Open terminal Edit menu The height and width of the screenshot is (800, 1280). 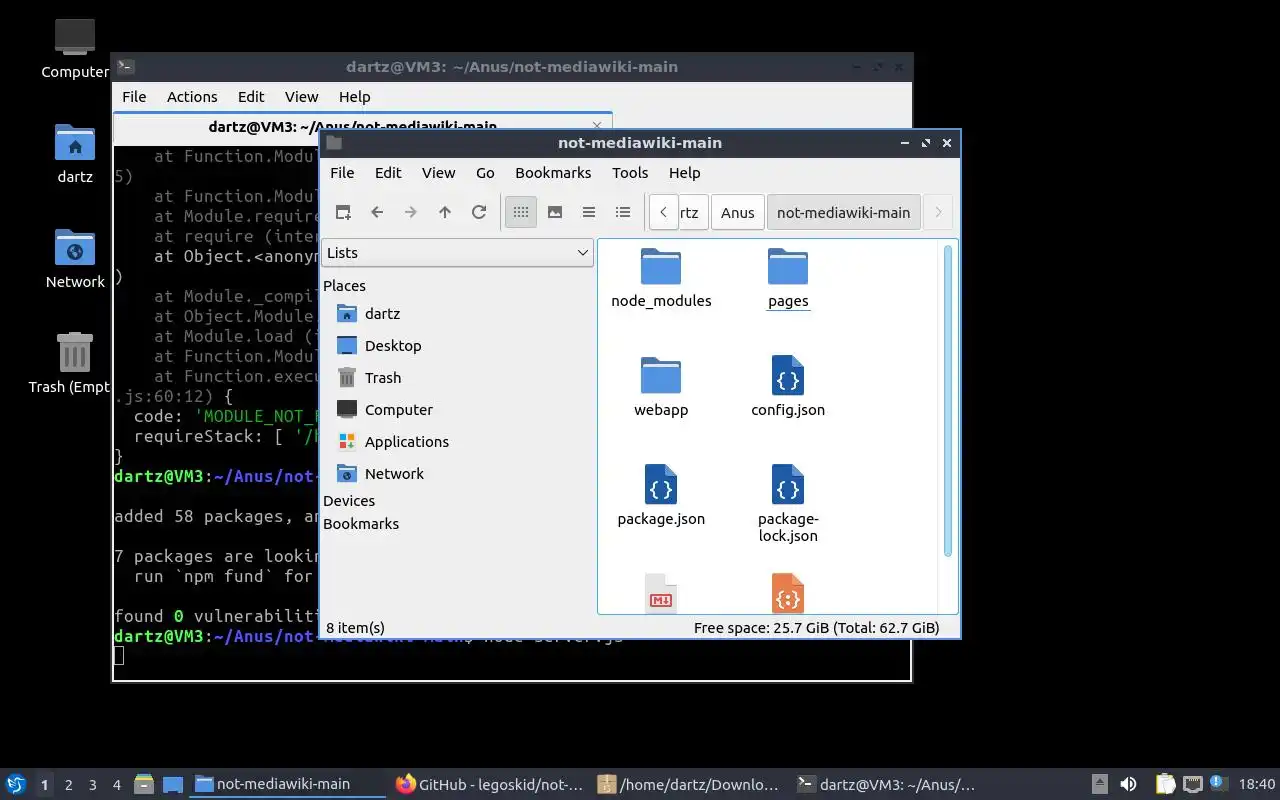(251, 96)
